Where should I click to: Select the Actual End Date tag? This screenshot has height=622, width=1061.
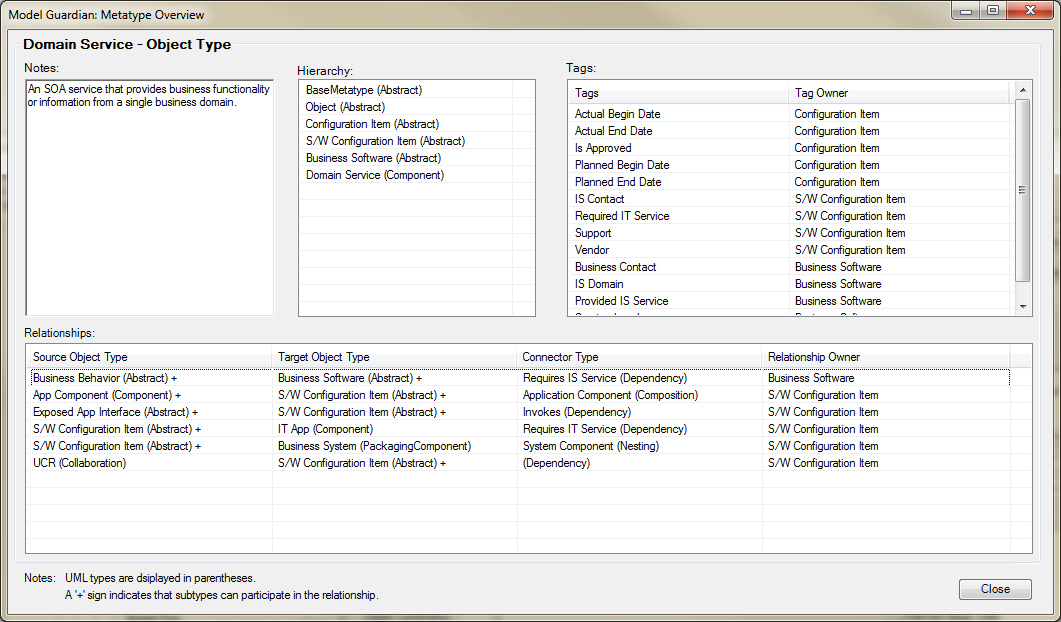click(x=613, y=131)
